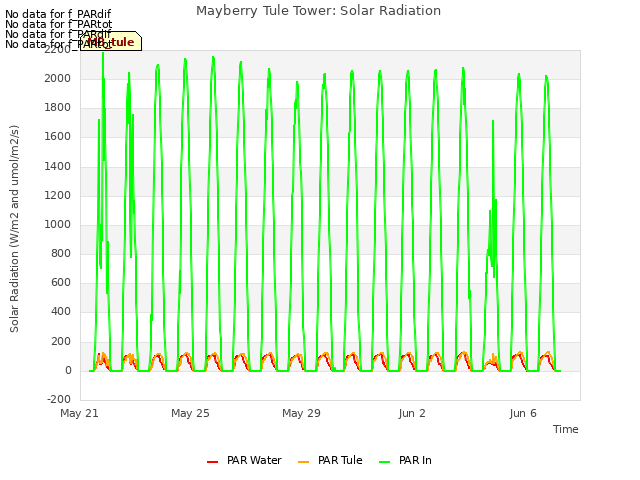The image size is (640, 480).
Task: Click the red PAR Water legend swatch
Action: pyautogui.click(x=212, y=462)
